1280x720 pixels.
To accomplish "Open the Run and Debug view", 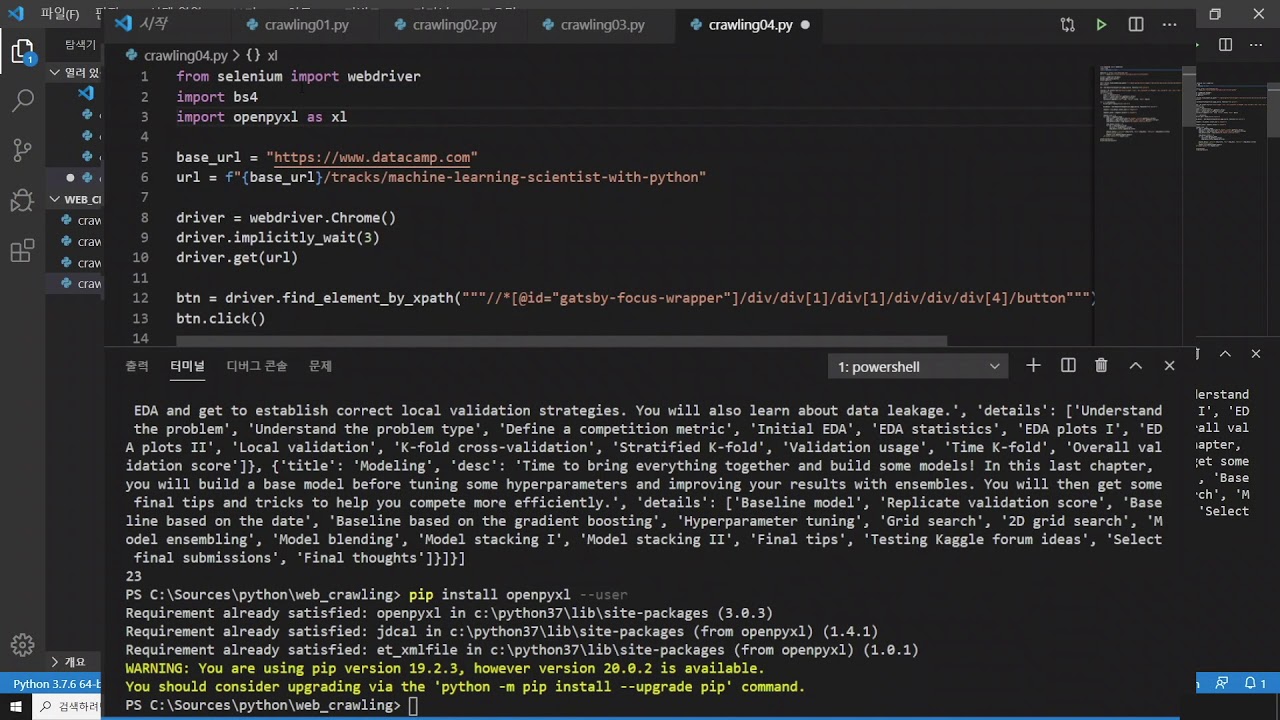I will (22, 201).
